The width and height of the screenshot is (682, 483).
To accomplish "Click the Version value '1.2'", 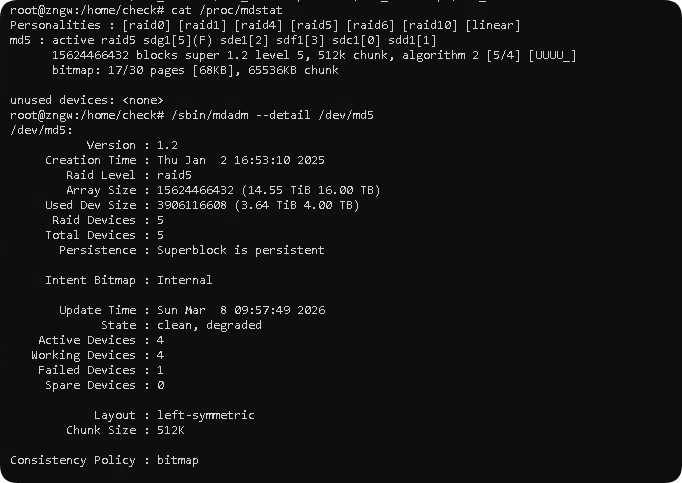I will coord(167,145).
